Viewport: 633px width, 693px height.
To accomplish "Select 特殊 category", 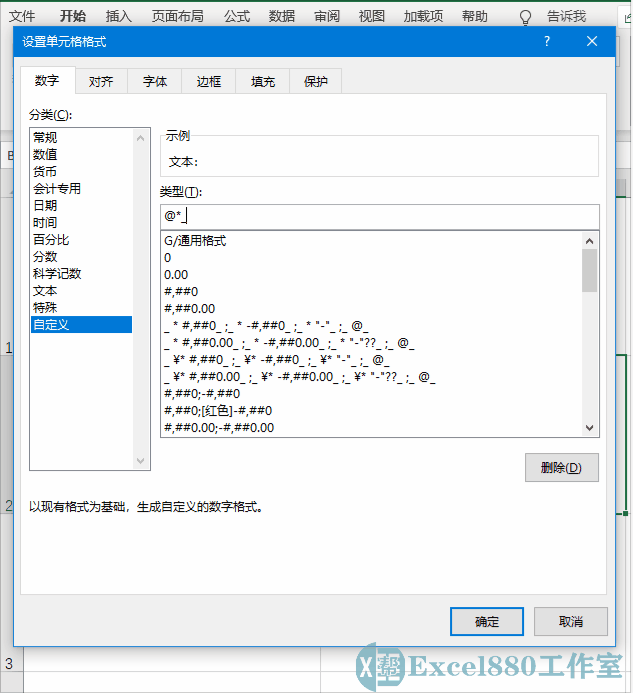I will (x=81, y=308).
